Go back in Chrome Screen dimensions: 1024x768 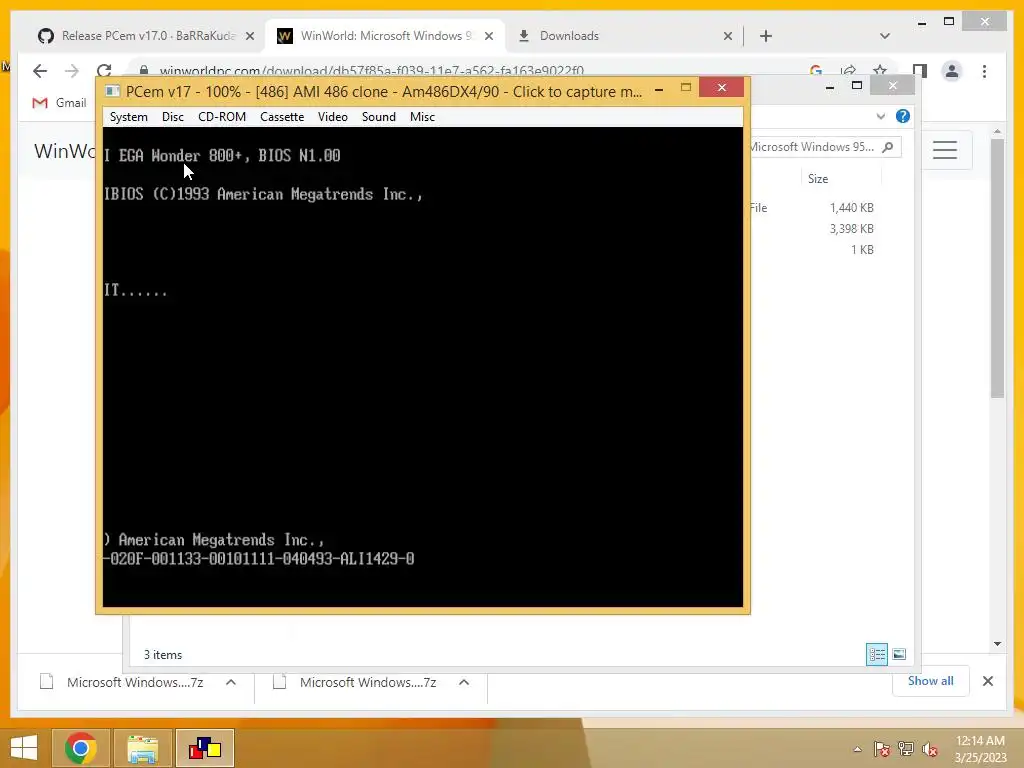pyautogui.click(x=40, y=71)
